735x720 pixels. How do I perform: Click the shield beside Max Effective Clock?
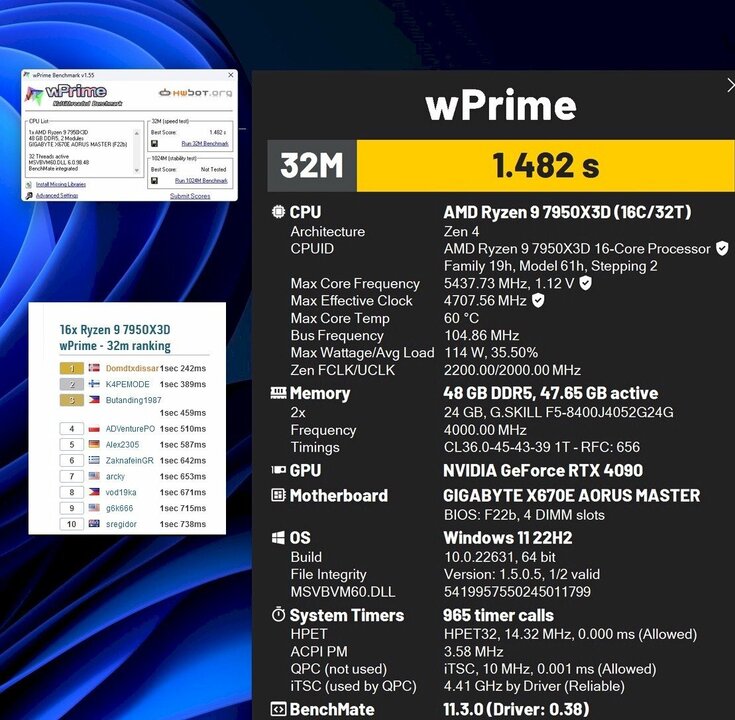point(538,300)
